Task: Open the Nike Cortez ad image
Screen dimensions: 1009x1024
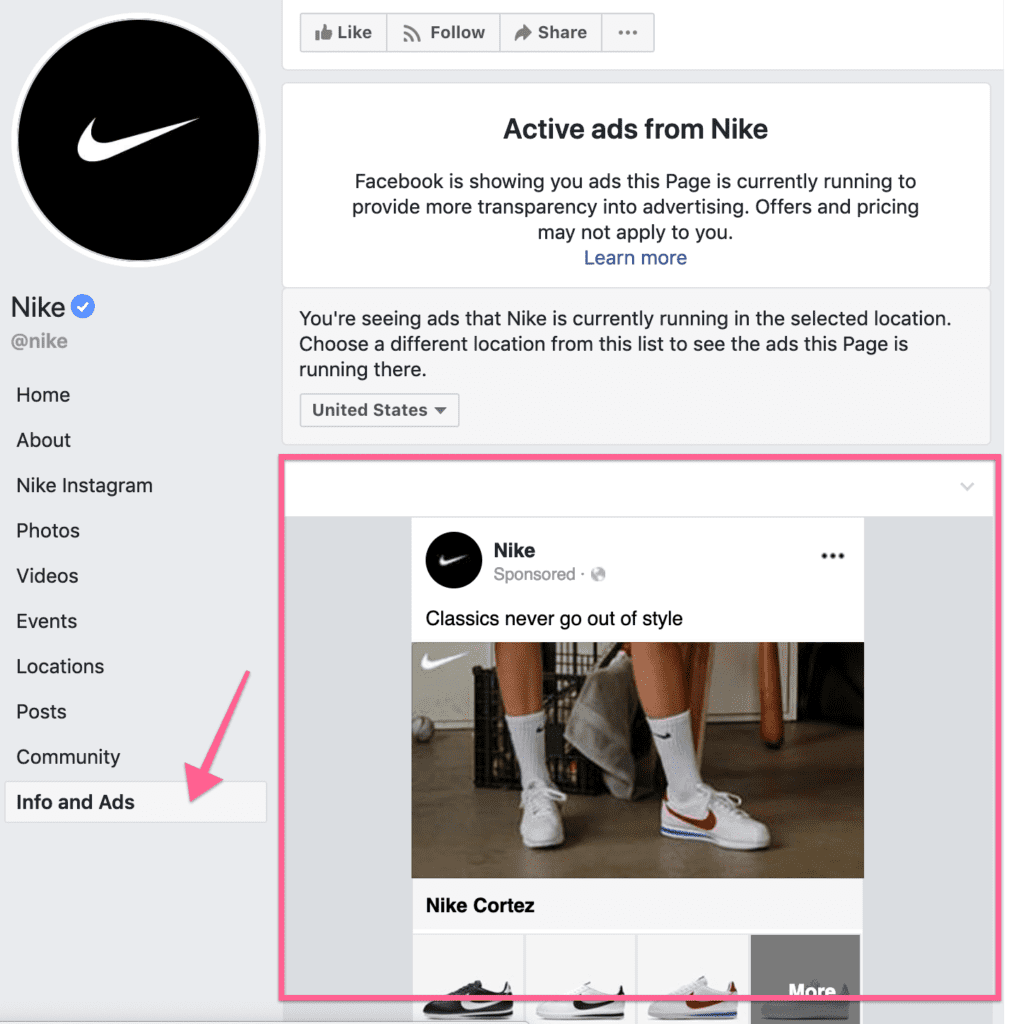Action: point(637,760)
